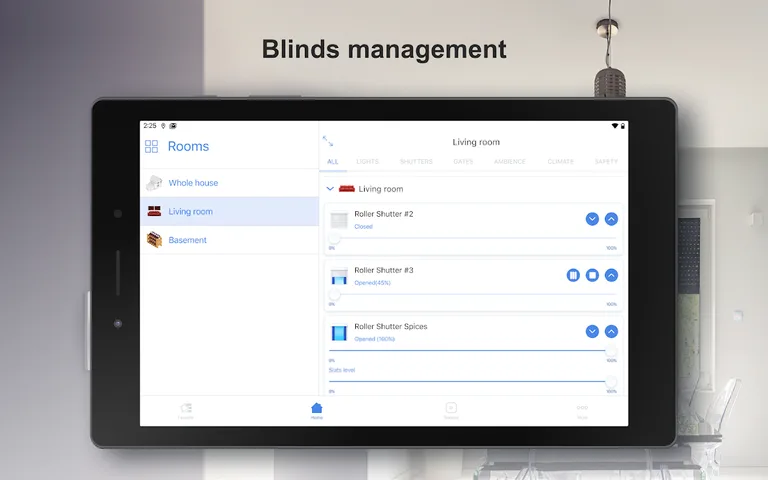Click the 'Roller Shutter #2' title

click(x=384, y=214)
